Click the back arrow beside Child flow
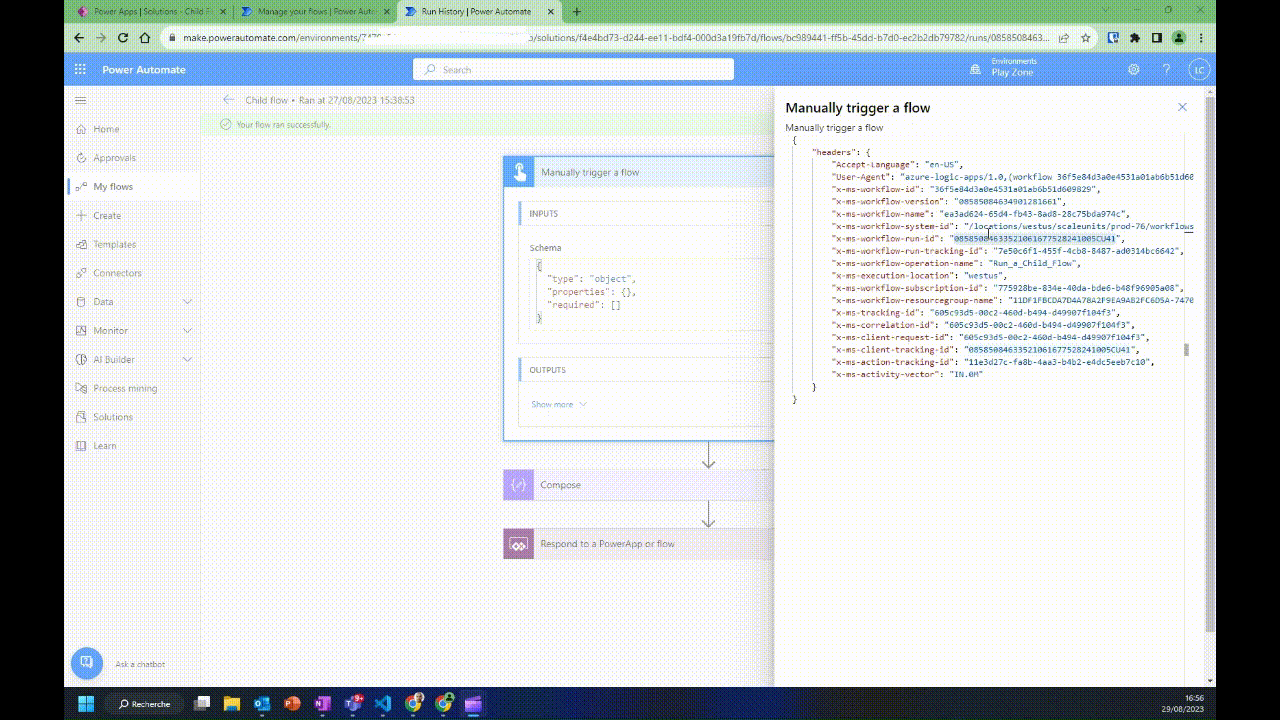This screenshot has height=720, width=1280. pos(229,100)
